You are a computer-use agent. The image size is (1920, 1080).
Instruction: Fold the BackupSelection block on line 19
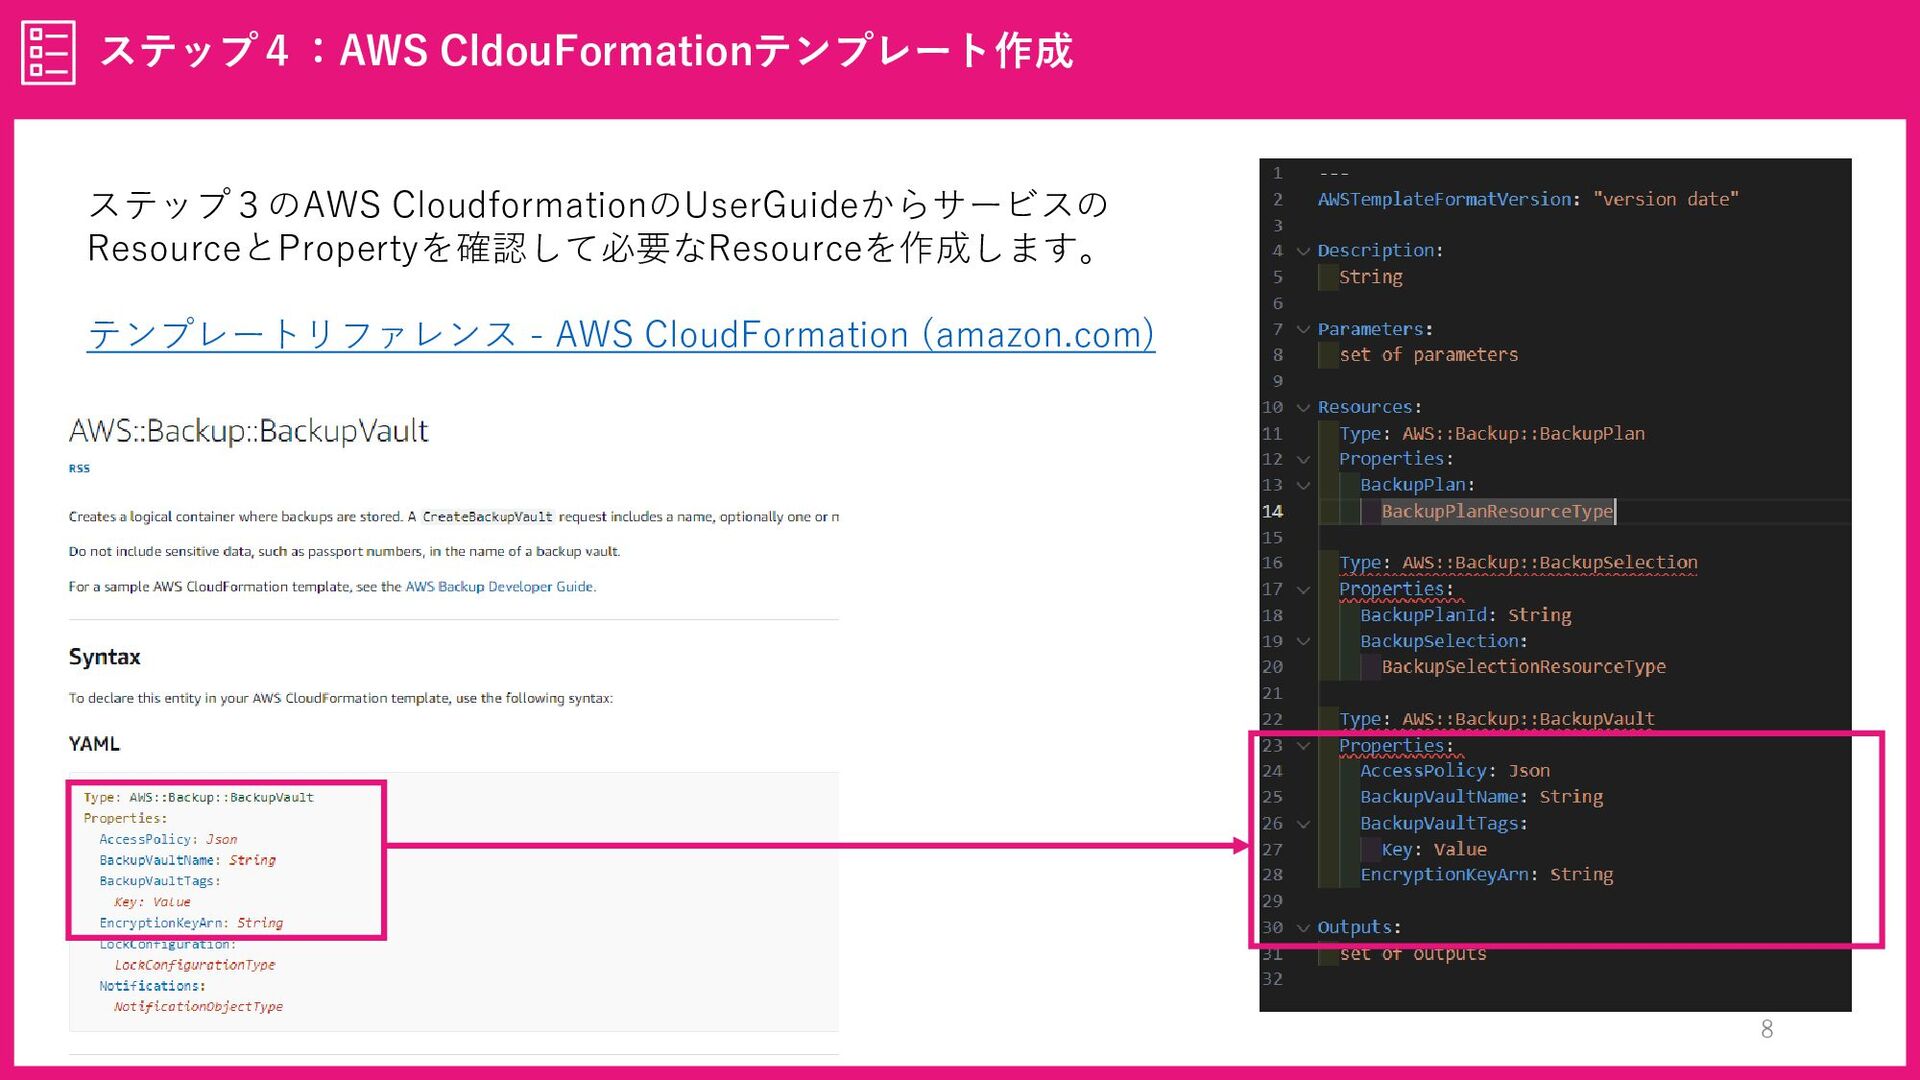click(x=1303, y=641)
